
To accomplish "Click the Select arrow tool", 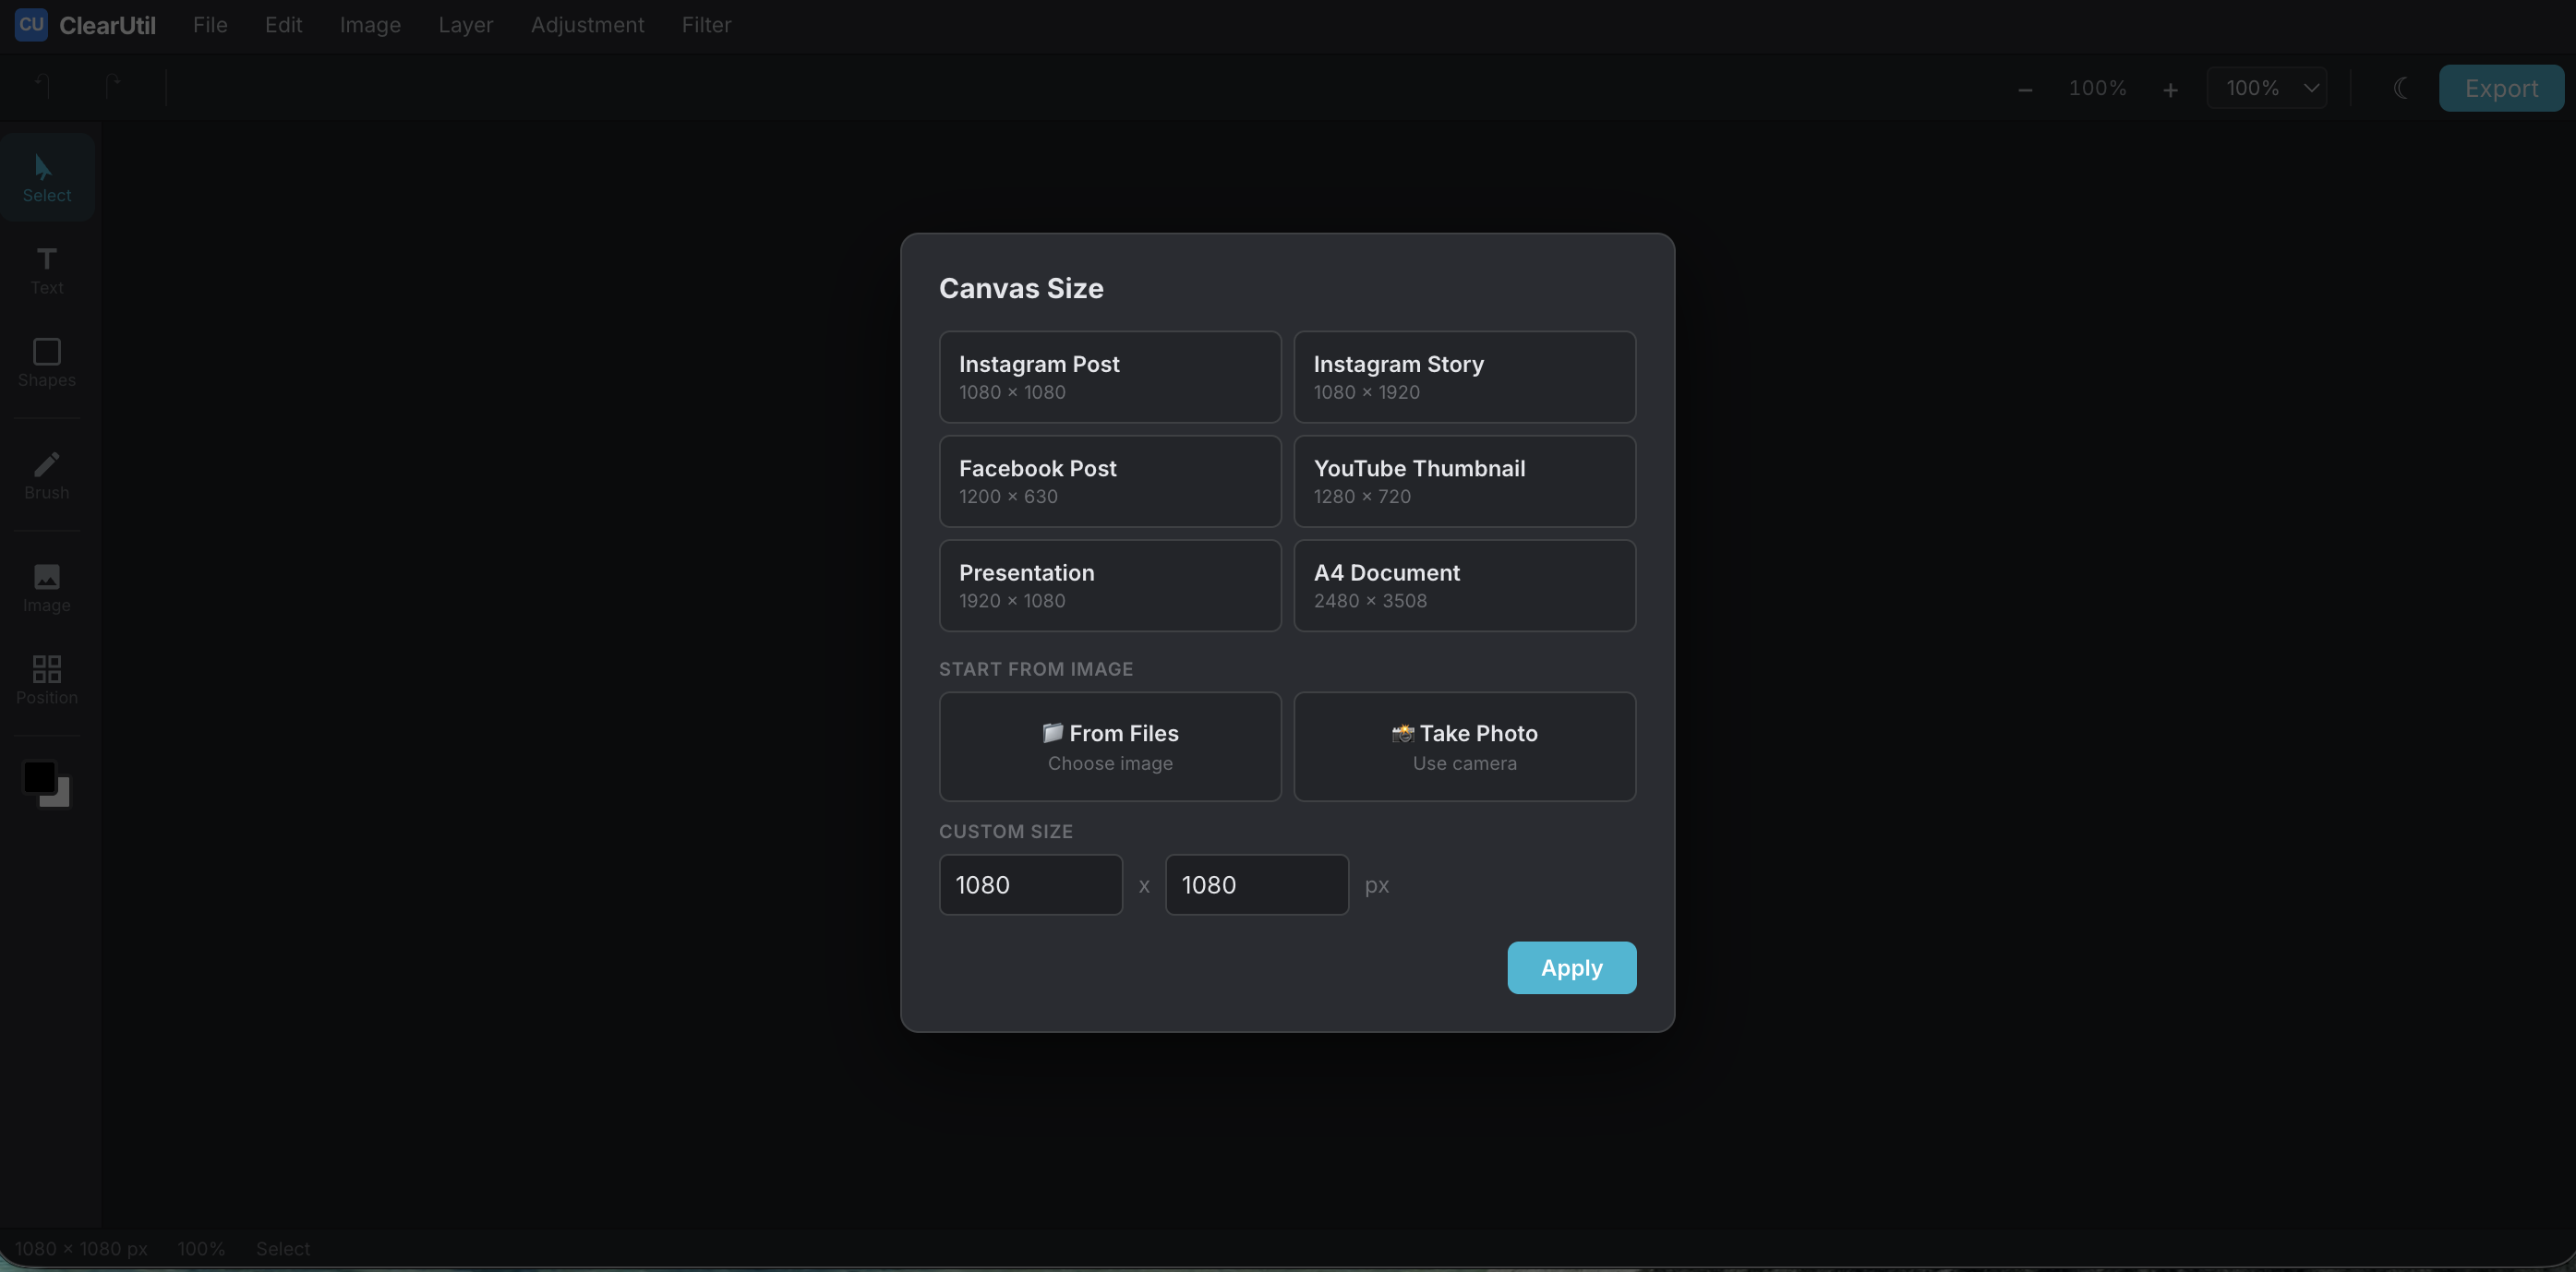I will (46, 176).
